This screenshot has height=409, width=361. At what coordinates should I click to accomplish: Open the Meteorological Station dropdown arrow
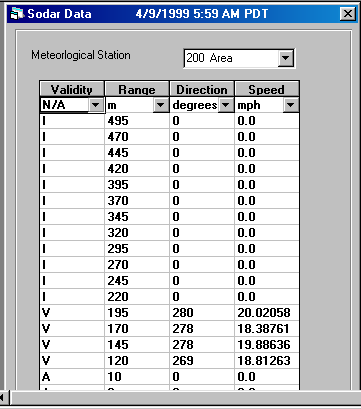(286, 58)
